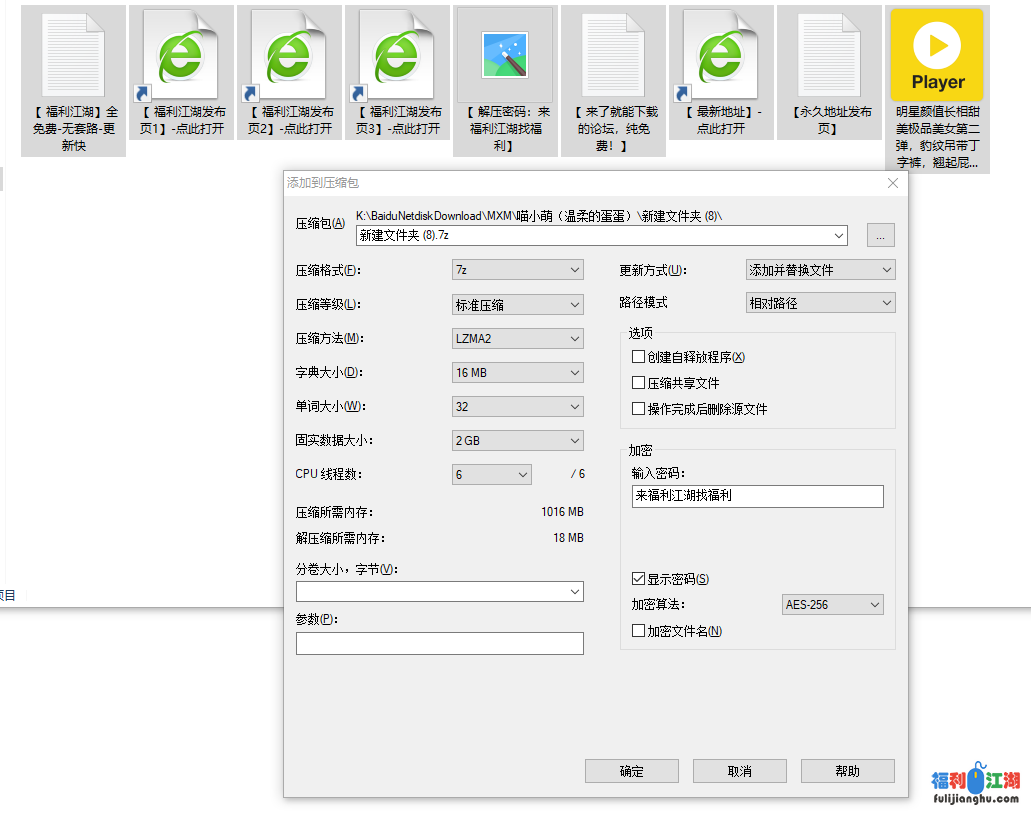1031x814 pixels.
Task: Enable 加密文件名 checkbox
Action: [x=639, y=631]
